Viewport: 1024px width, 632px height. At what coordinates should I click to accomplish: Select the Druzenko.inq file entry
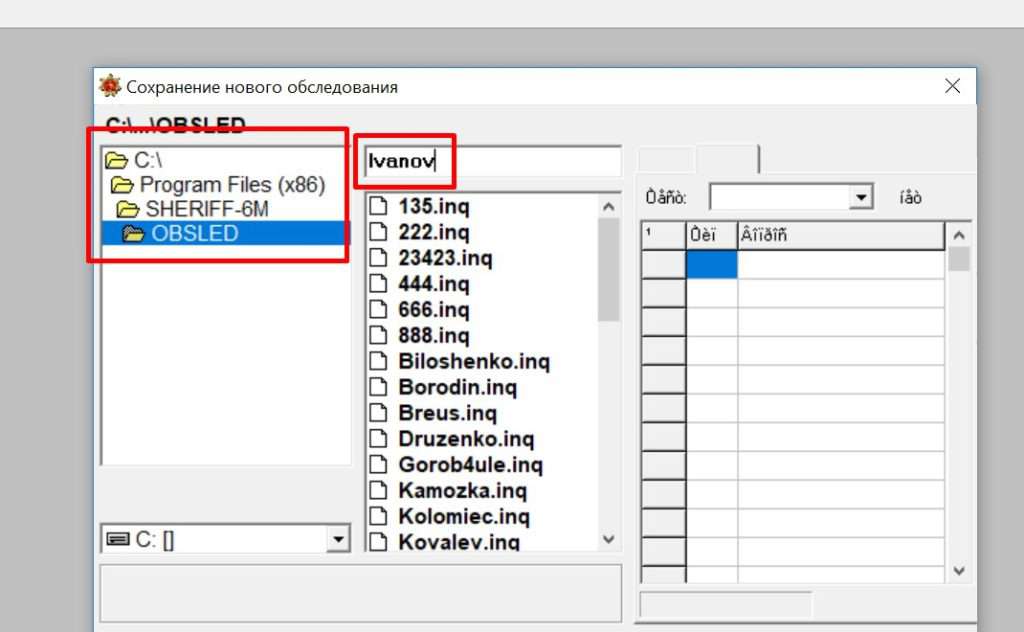(465, 439)
